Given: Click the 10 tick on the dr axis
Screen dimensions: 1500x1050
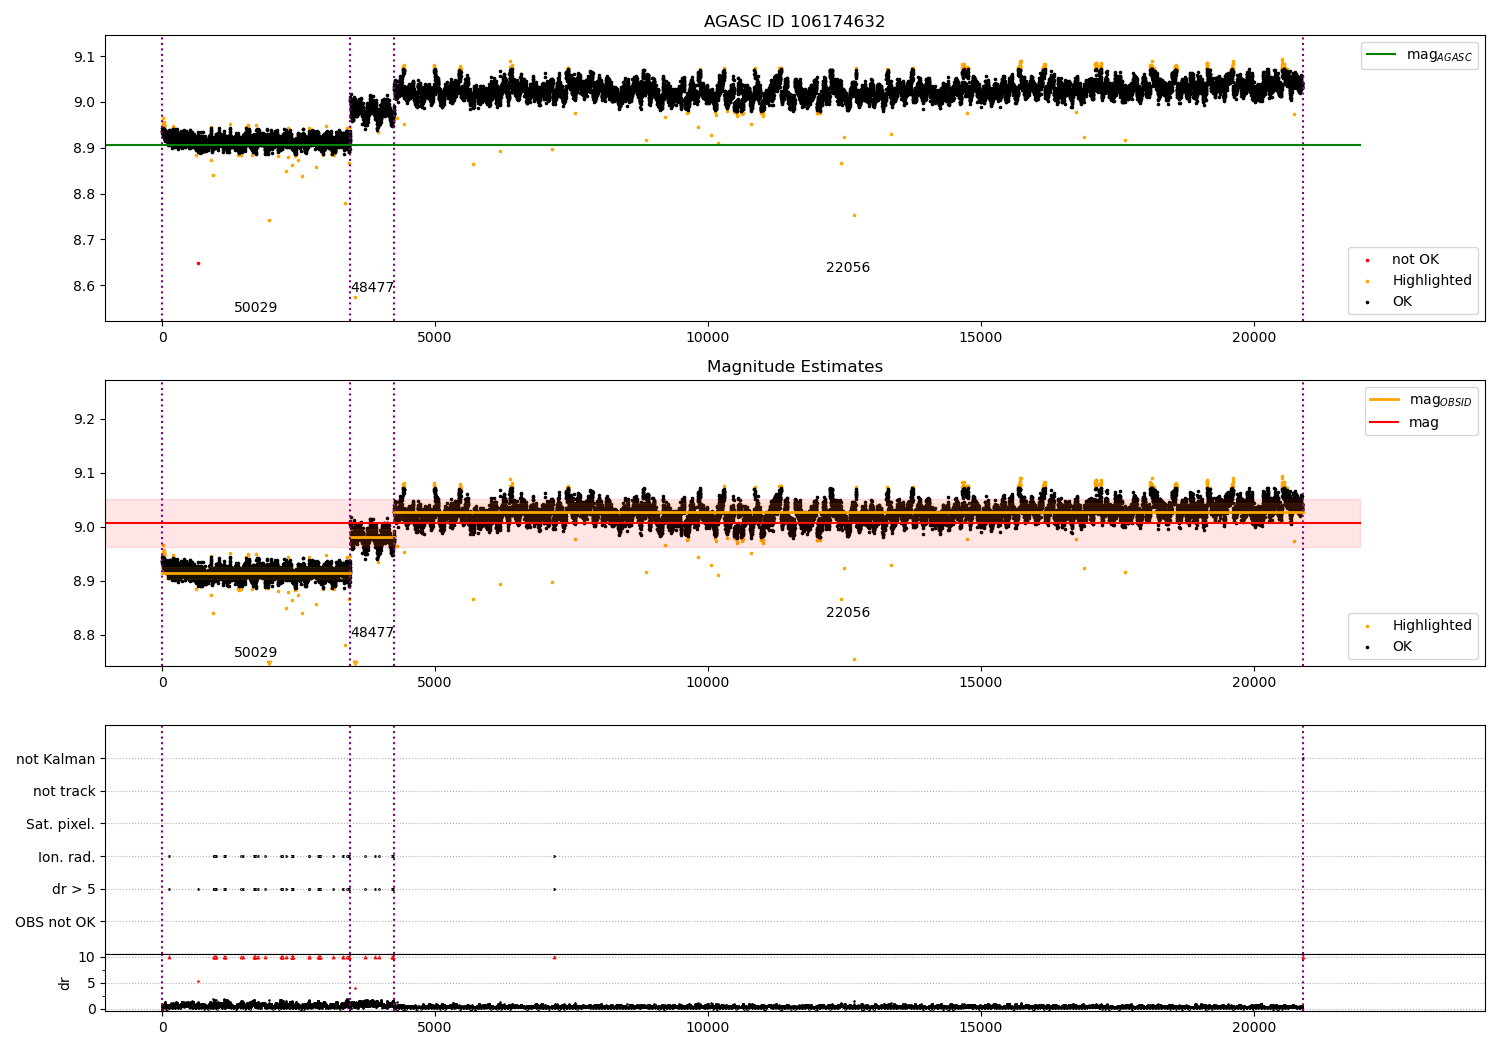Looking at the screenshot, I should coord(87,957).
